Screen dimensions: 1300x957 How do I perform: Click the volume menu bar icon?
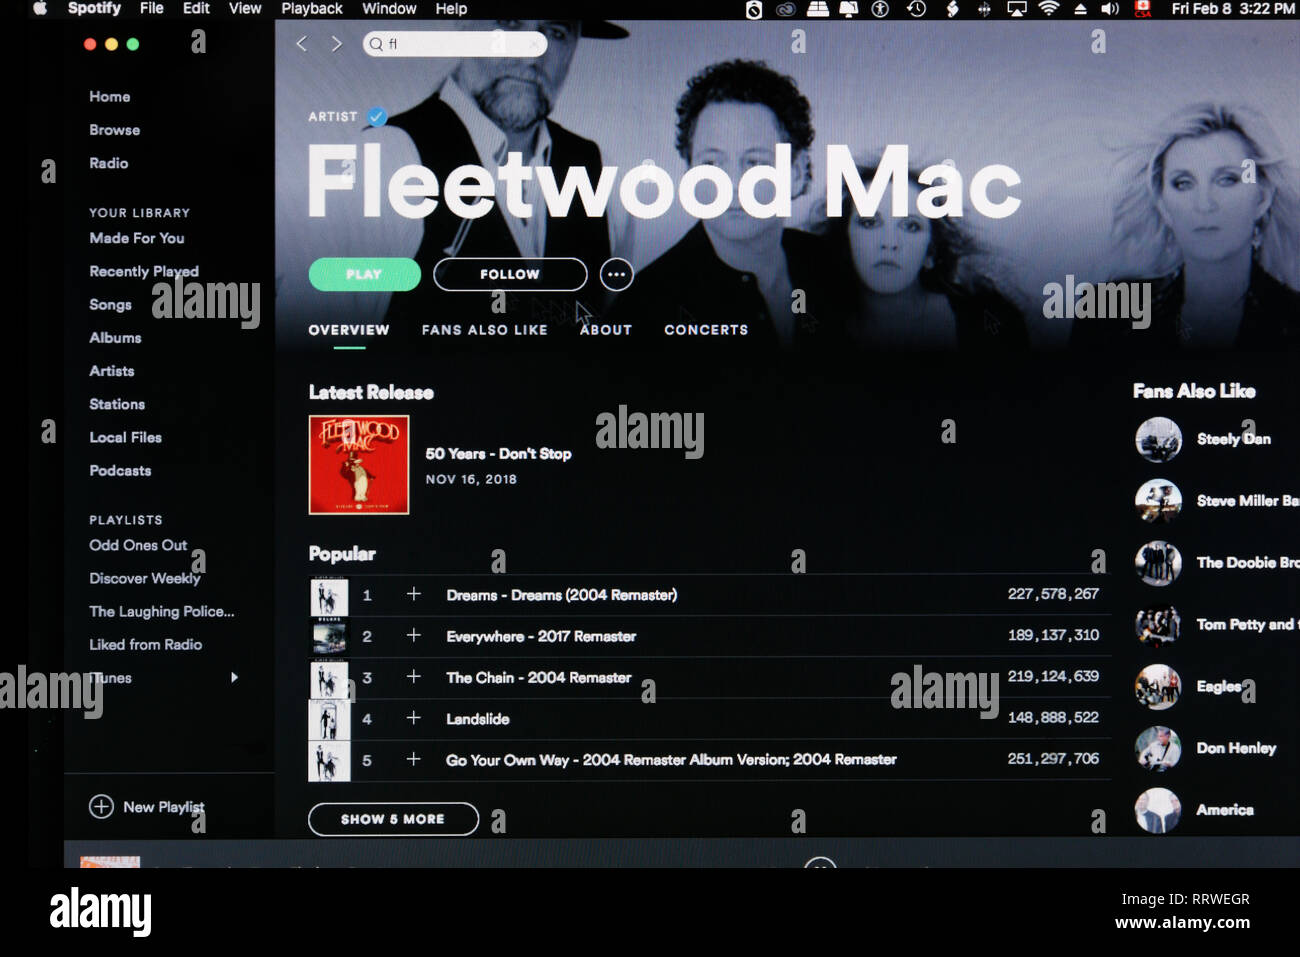point(1110,8)
